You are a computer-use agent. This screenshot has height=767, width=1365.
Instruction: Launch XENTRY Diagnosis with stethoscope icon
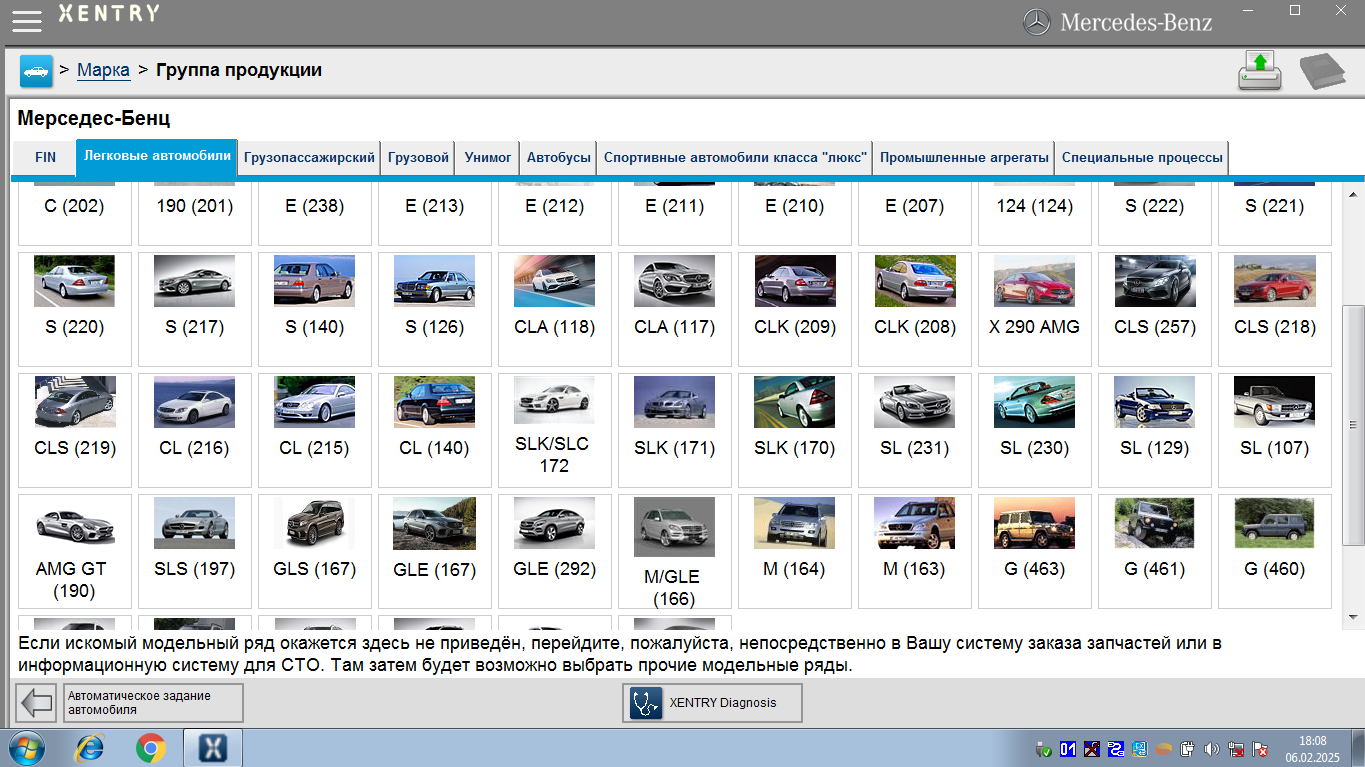click(x=711, y=703)
